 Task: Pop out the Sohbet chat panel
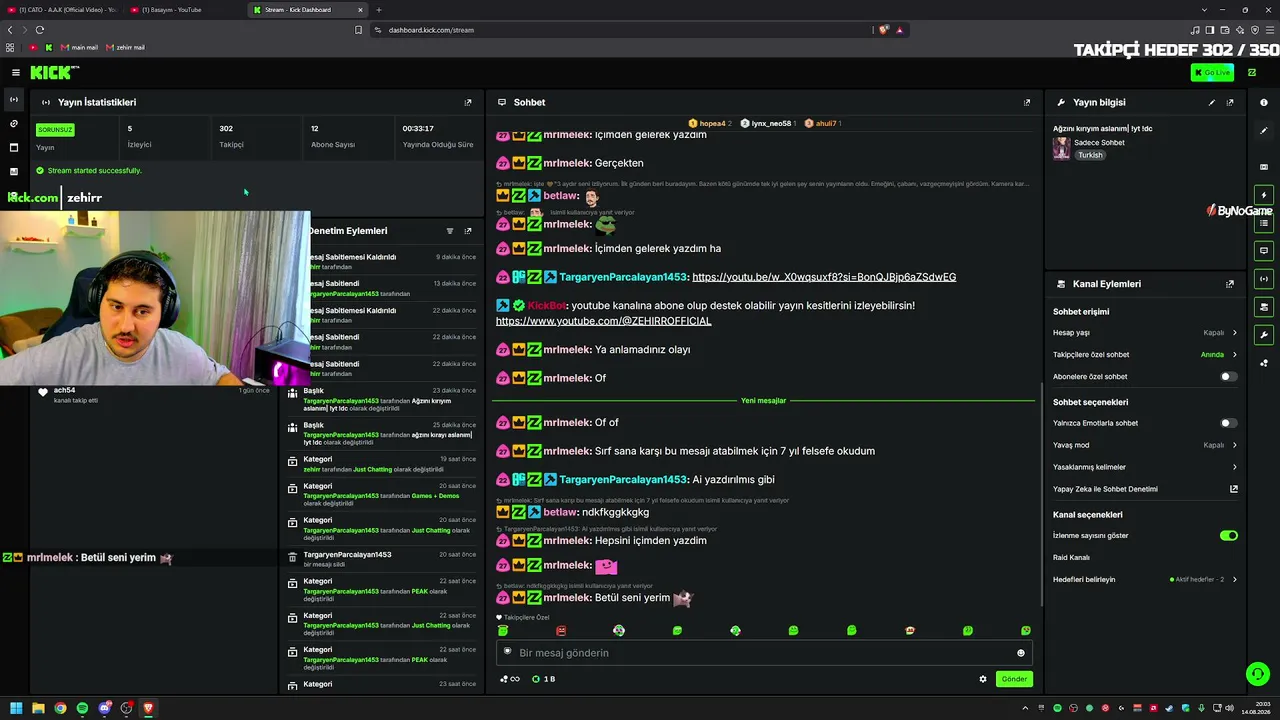pos(1027,102)
